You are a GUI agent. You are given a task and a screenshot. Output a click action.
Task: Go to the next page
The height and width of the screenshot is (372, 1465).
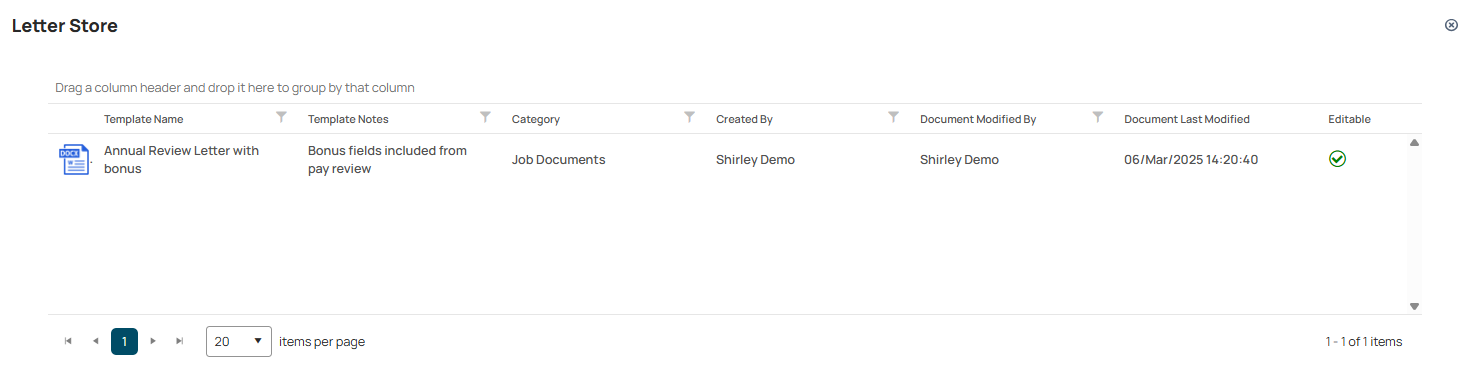[x=153, y=341]
